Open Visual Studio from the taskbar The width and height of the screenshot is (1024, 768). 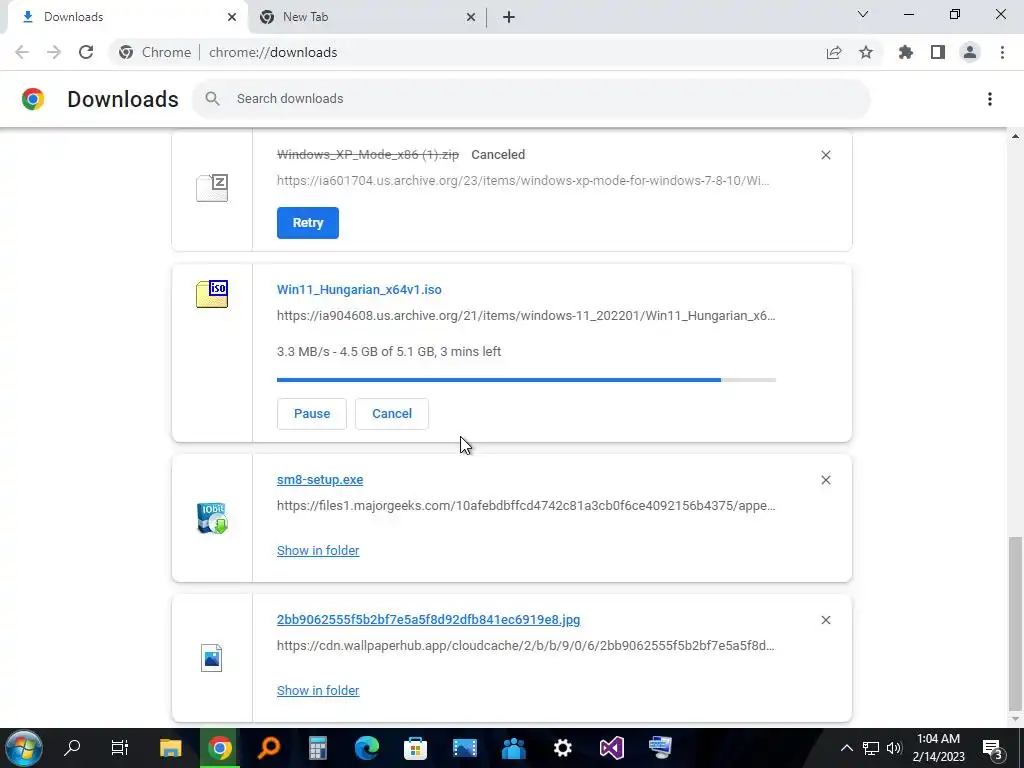pyautogui.click(x=612, y=748)
